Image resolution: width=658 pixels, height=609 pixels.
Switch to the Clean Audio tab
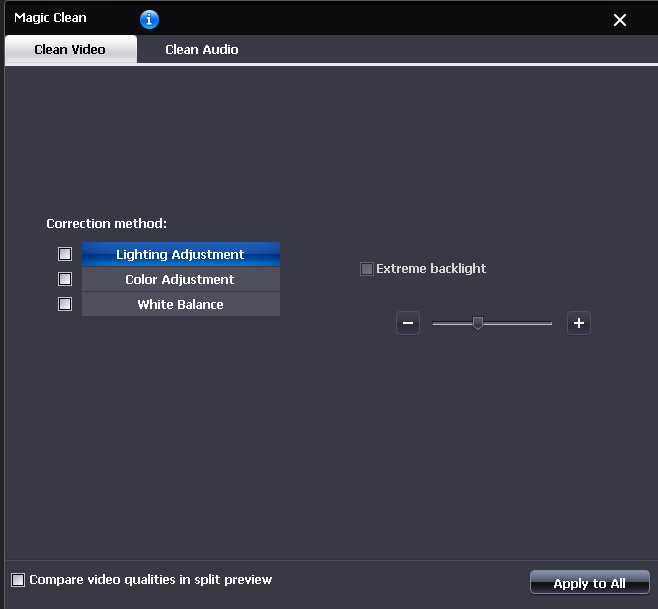(x=201, y=49)
